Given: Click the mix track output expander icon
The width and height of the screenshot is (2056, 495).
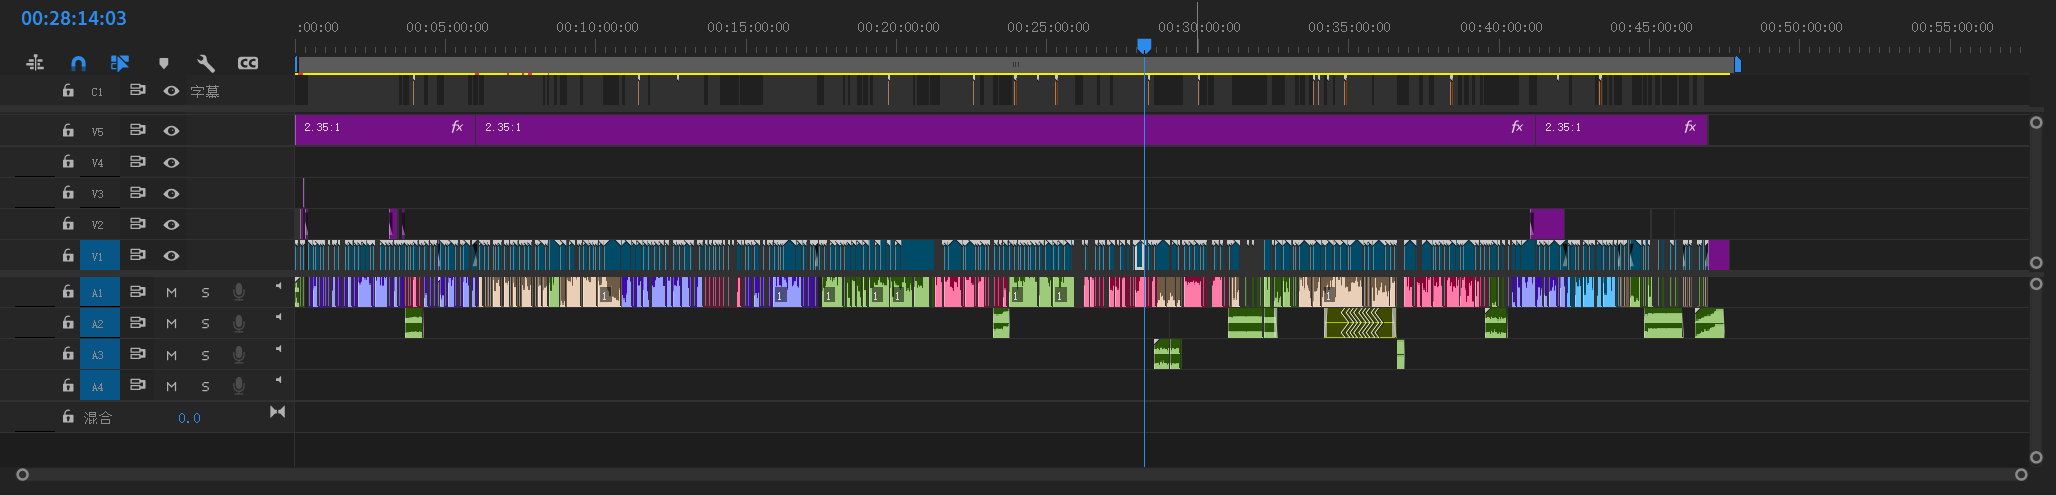Looking at the screenshot, I should point(277,412).
